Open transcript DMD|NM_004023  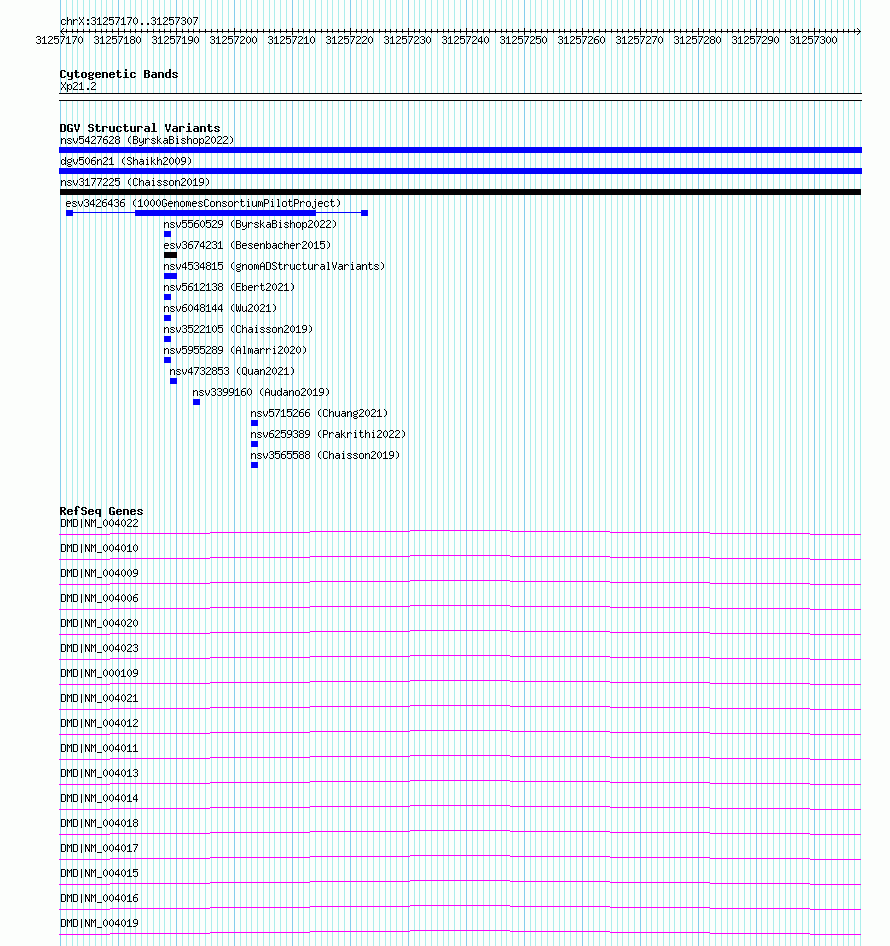pos(99,649)
